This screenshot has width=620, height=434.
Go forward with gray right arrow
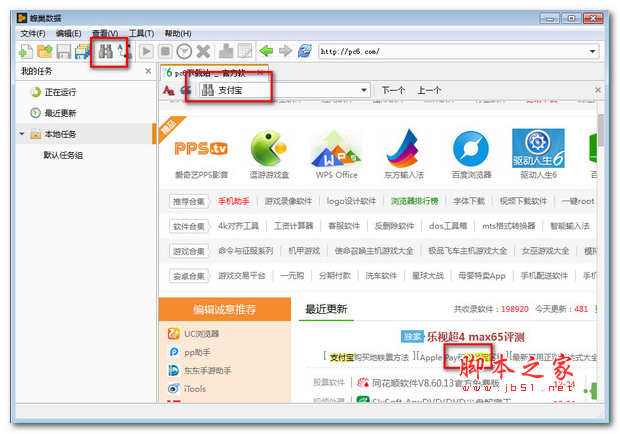coord(285,51)
